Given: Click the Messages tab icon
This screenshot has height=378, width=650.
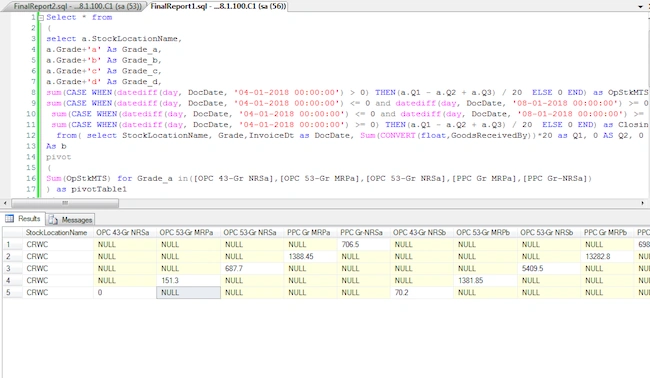Looking at the screenshot, I should click(53, 219).
